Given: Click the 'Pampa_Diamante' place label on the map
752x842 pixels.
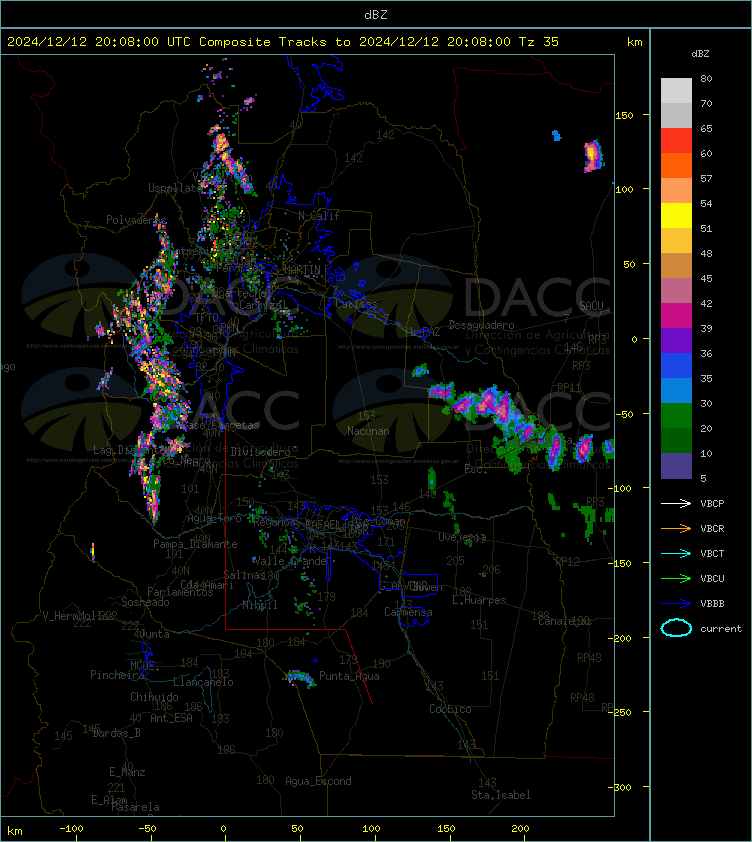Looking at the screenshot, I should click(196, 544).
